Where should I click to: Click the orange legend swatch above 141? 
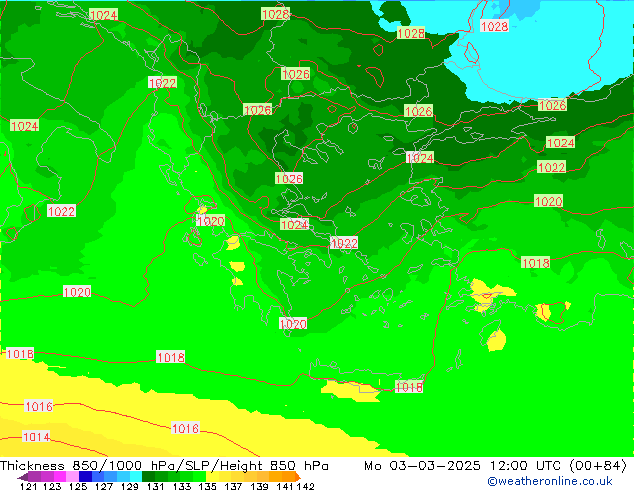[x=288, y=477]
